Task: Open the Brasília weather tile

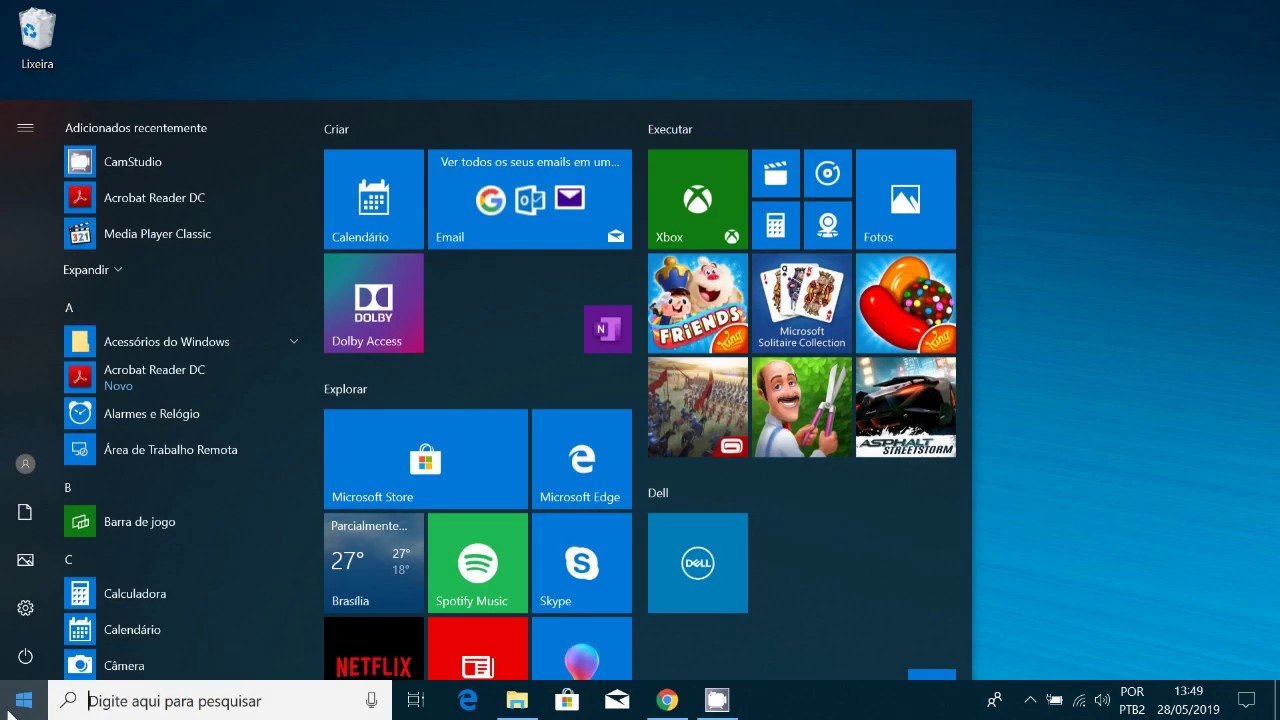Action: [x=373, y=563]
